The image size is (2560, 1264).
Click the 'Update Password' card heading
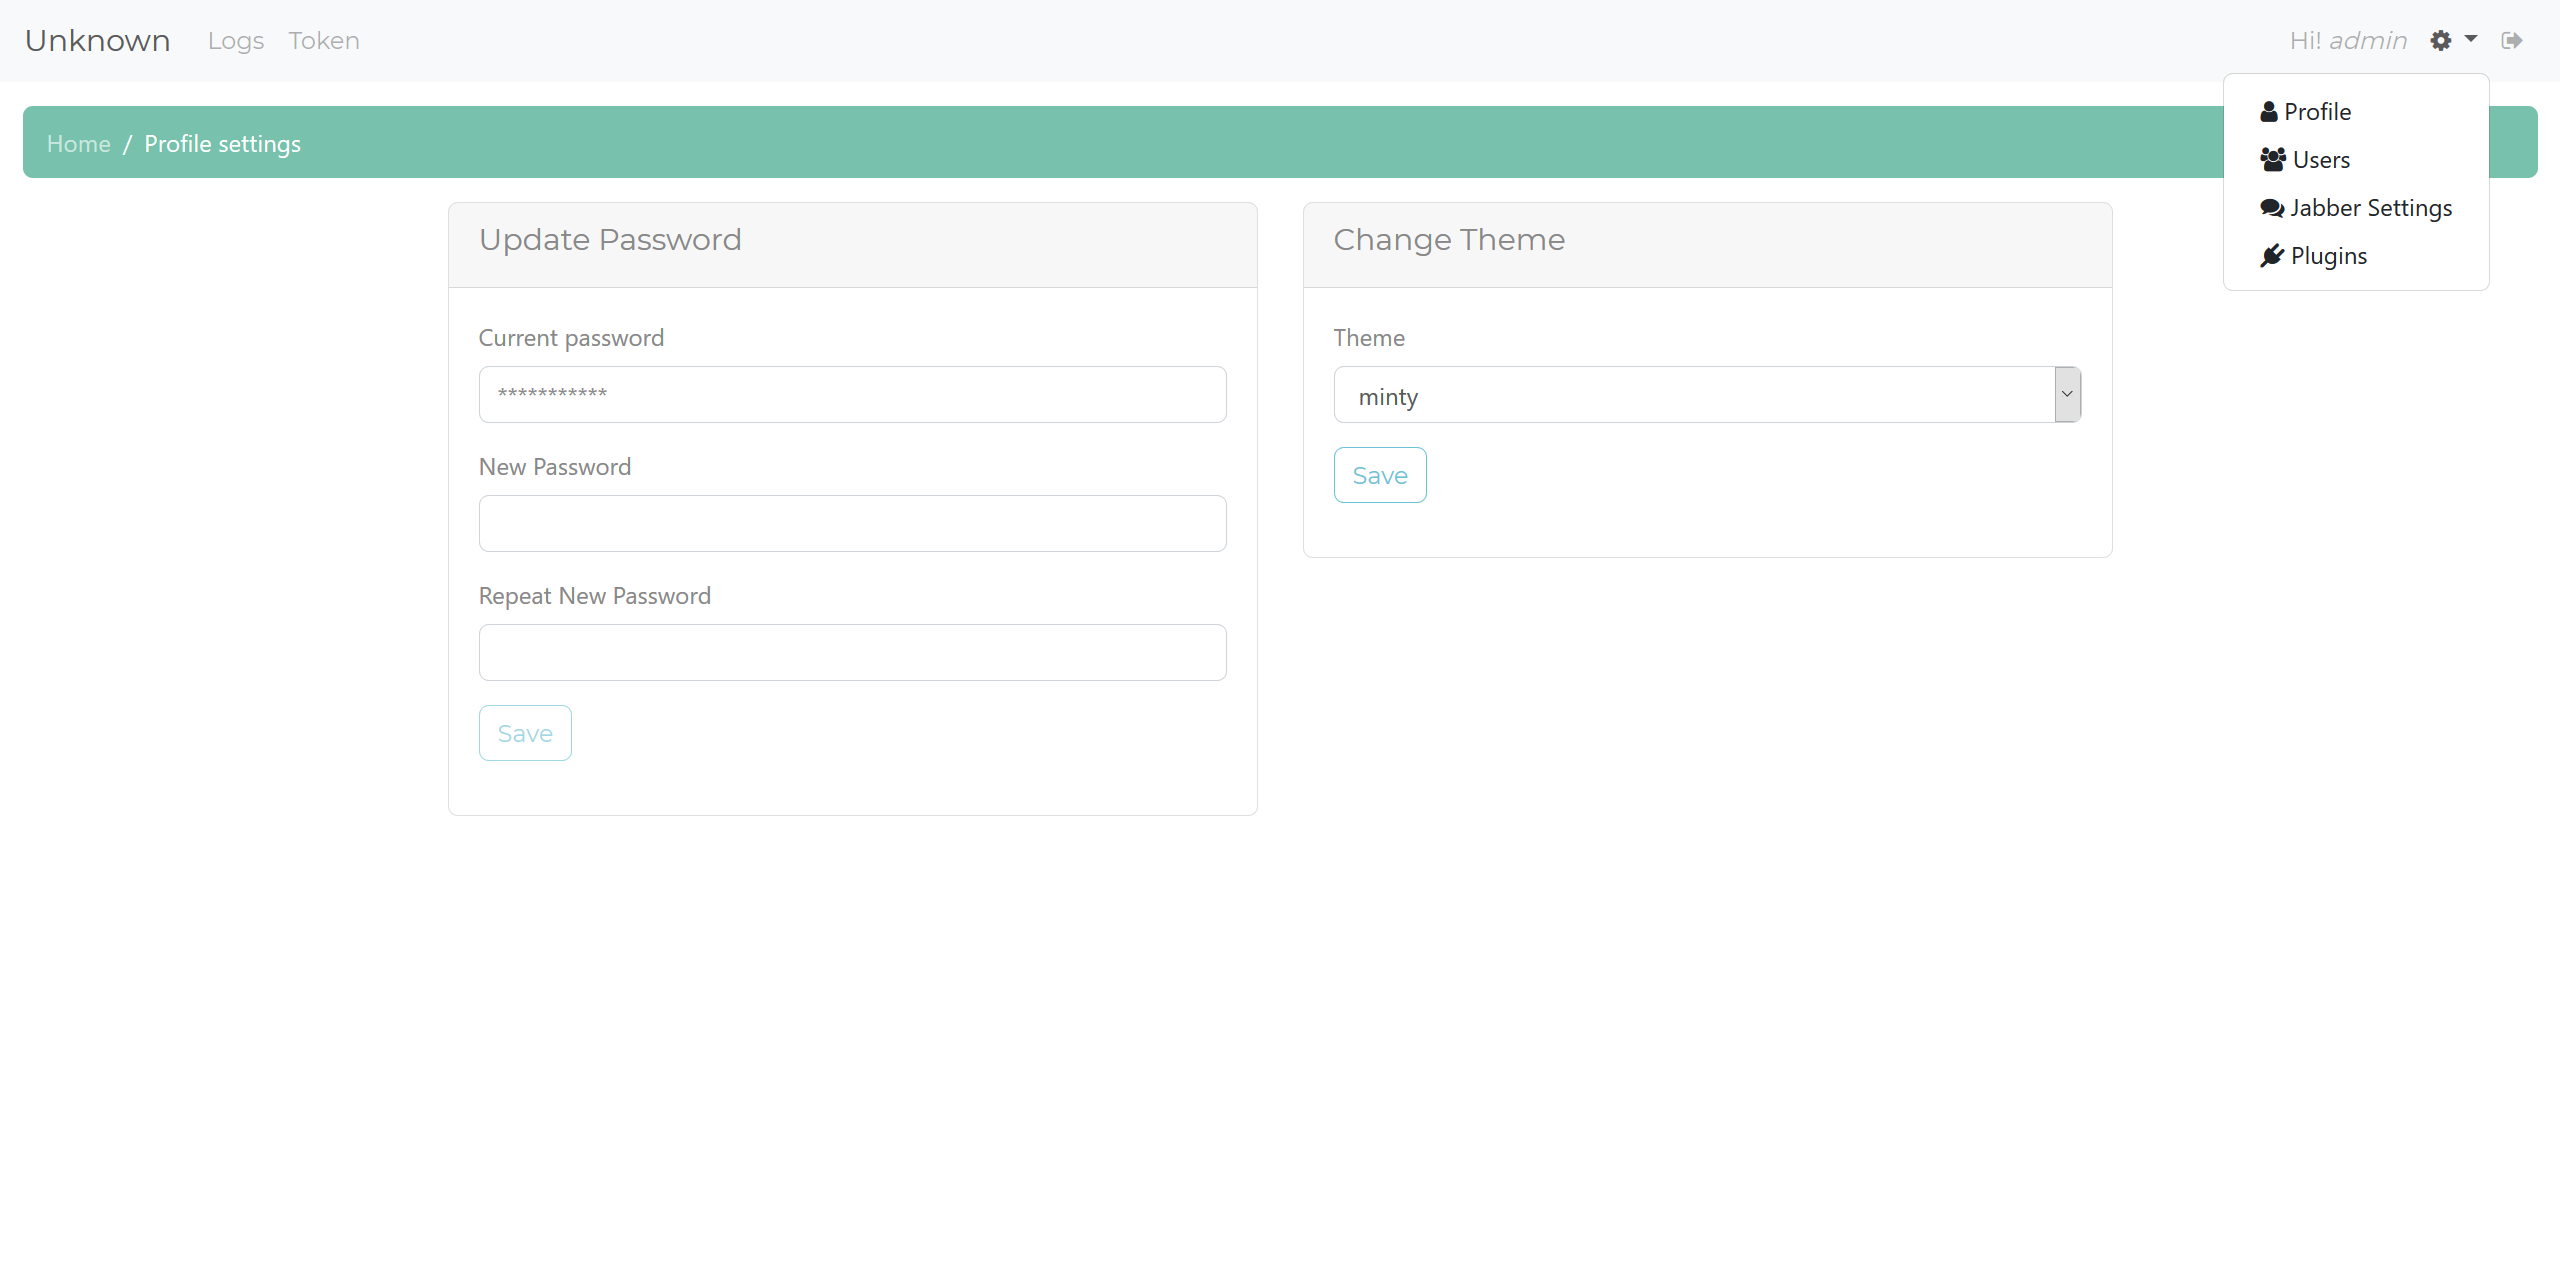coord(610,240)
